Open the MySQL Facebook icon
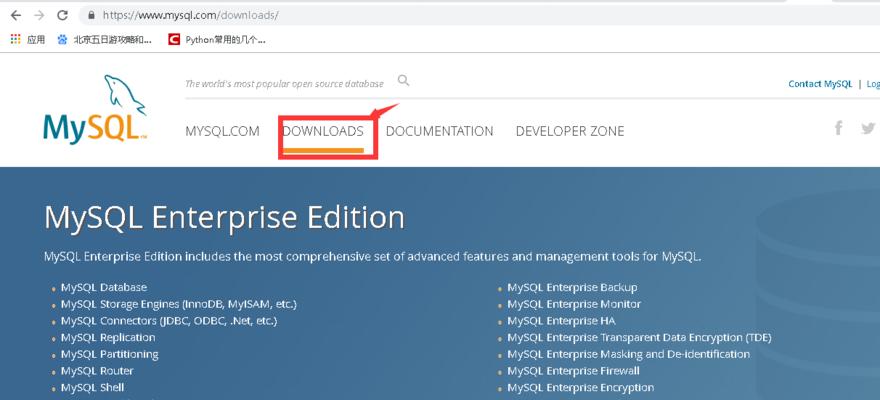This screenshot has width=880, height=400. 838,128
